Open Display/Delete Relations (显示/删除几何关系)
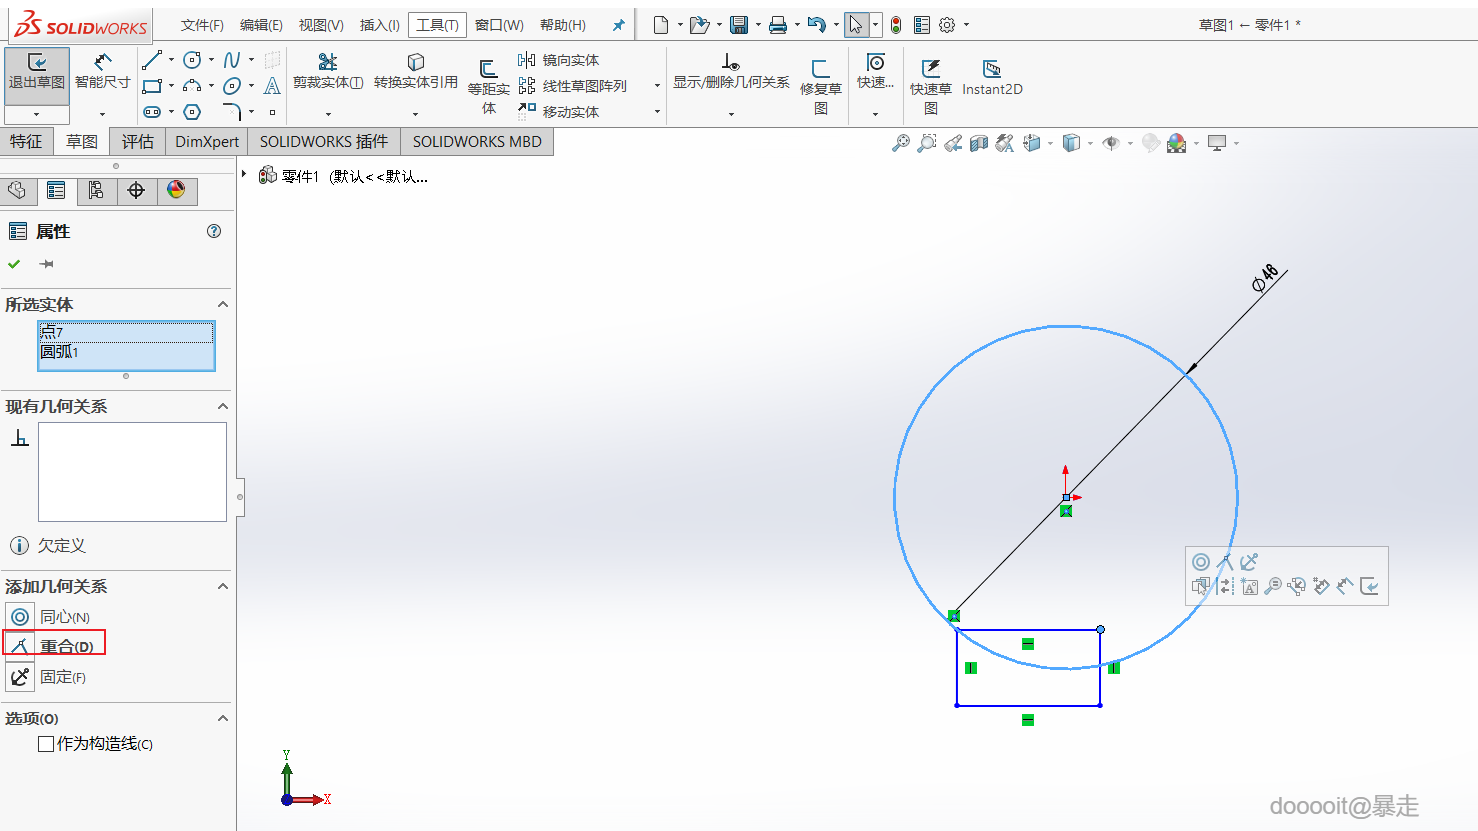 pos(731,71)
